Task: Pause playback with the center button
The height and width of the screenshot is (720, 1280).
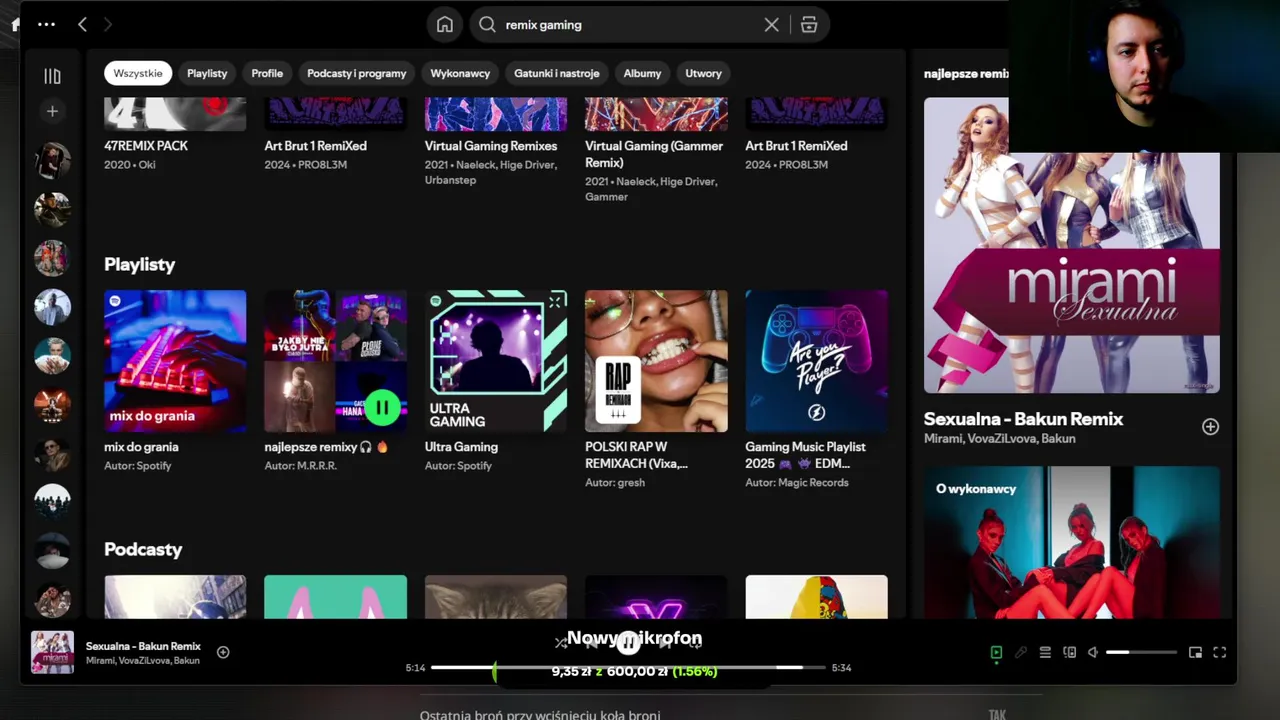Action: [x=628, y=642]
